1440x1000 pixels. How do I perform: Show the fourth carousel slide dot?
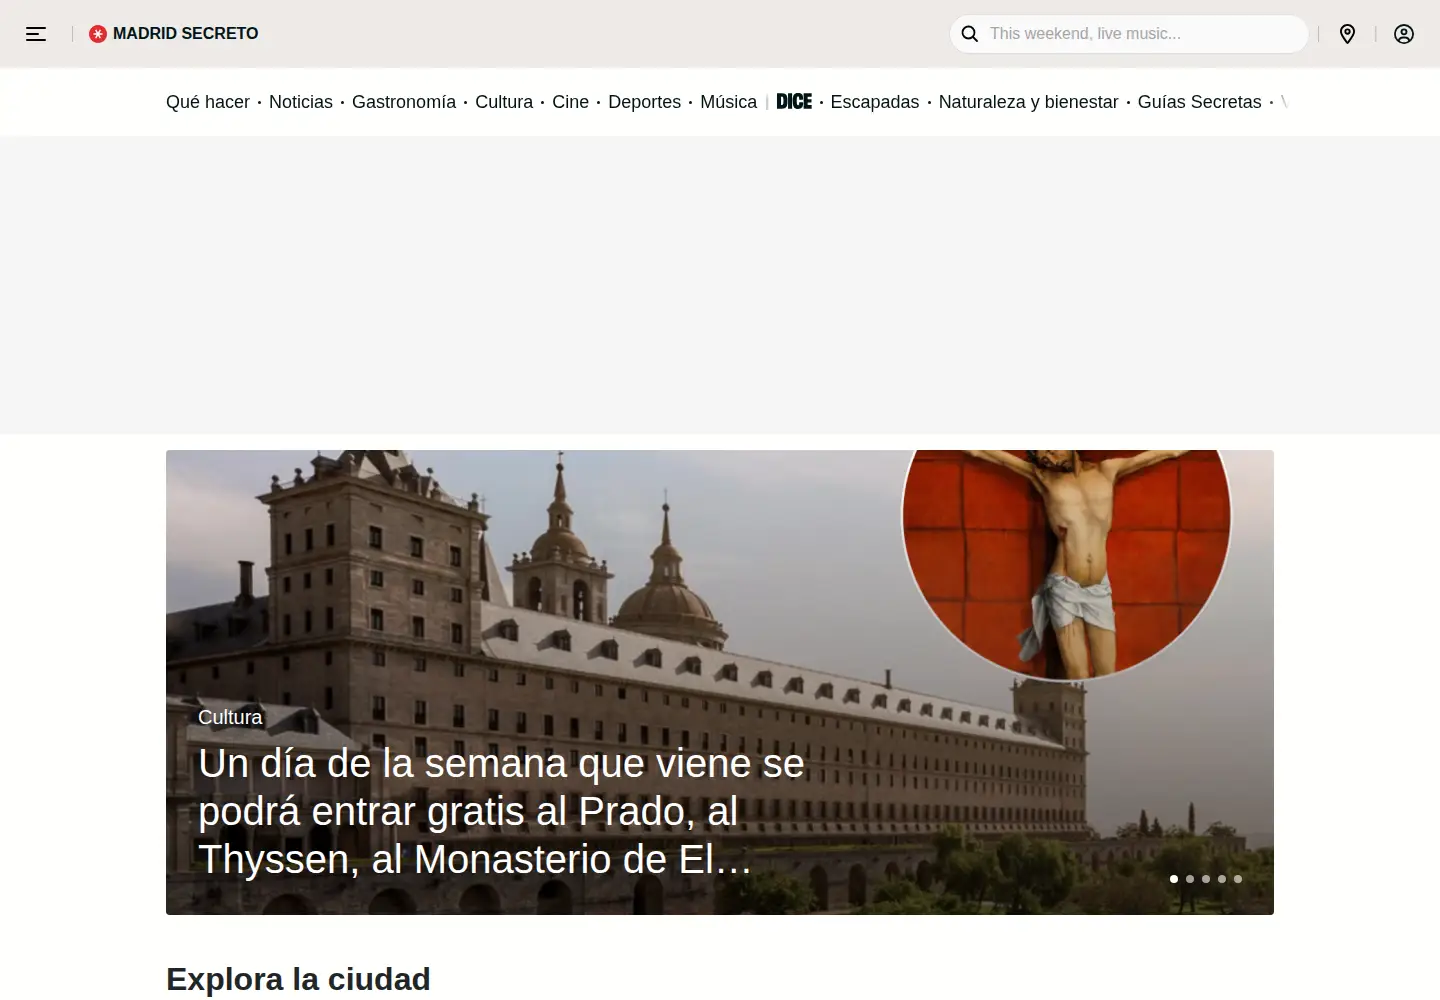(1222, 879)
